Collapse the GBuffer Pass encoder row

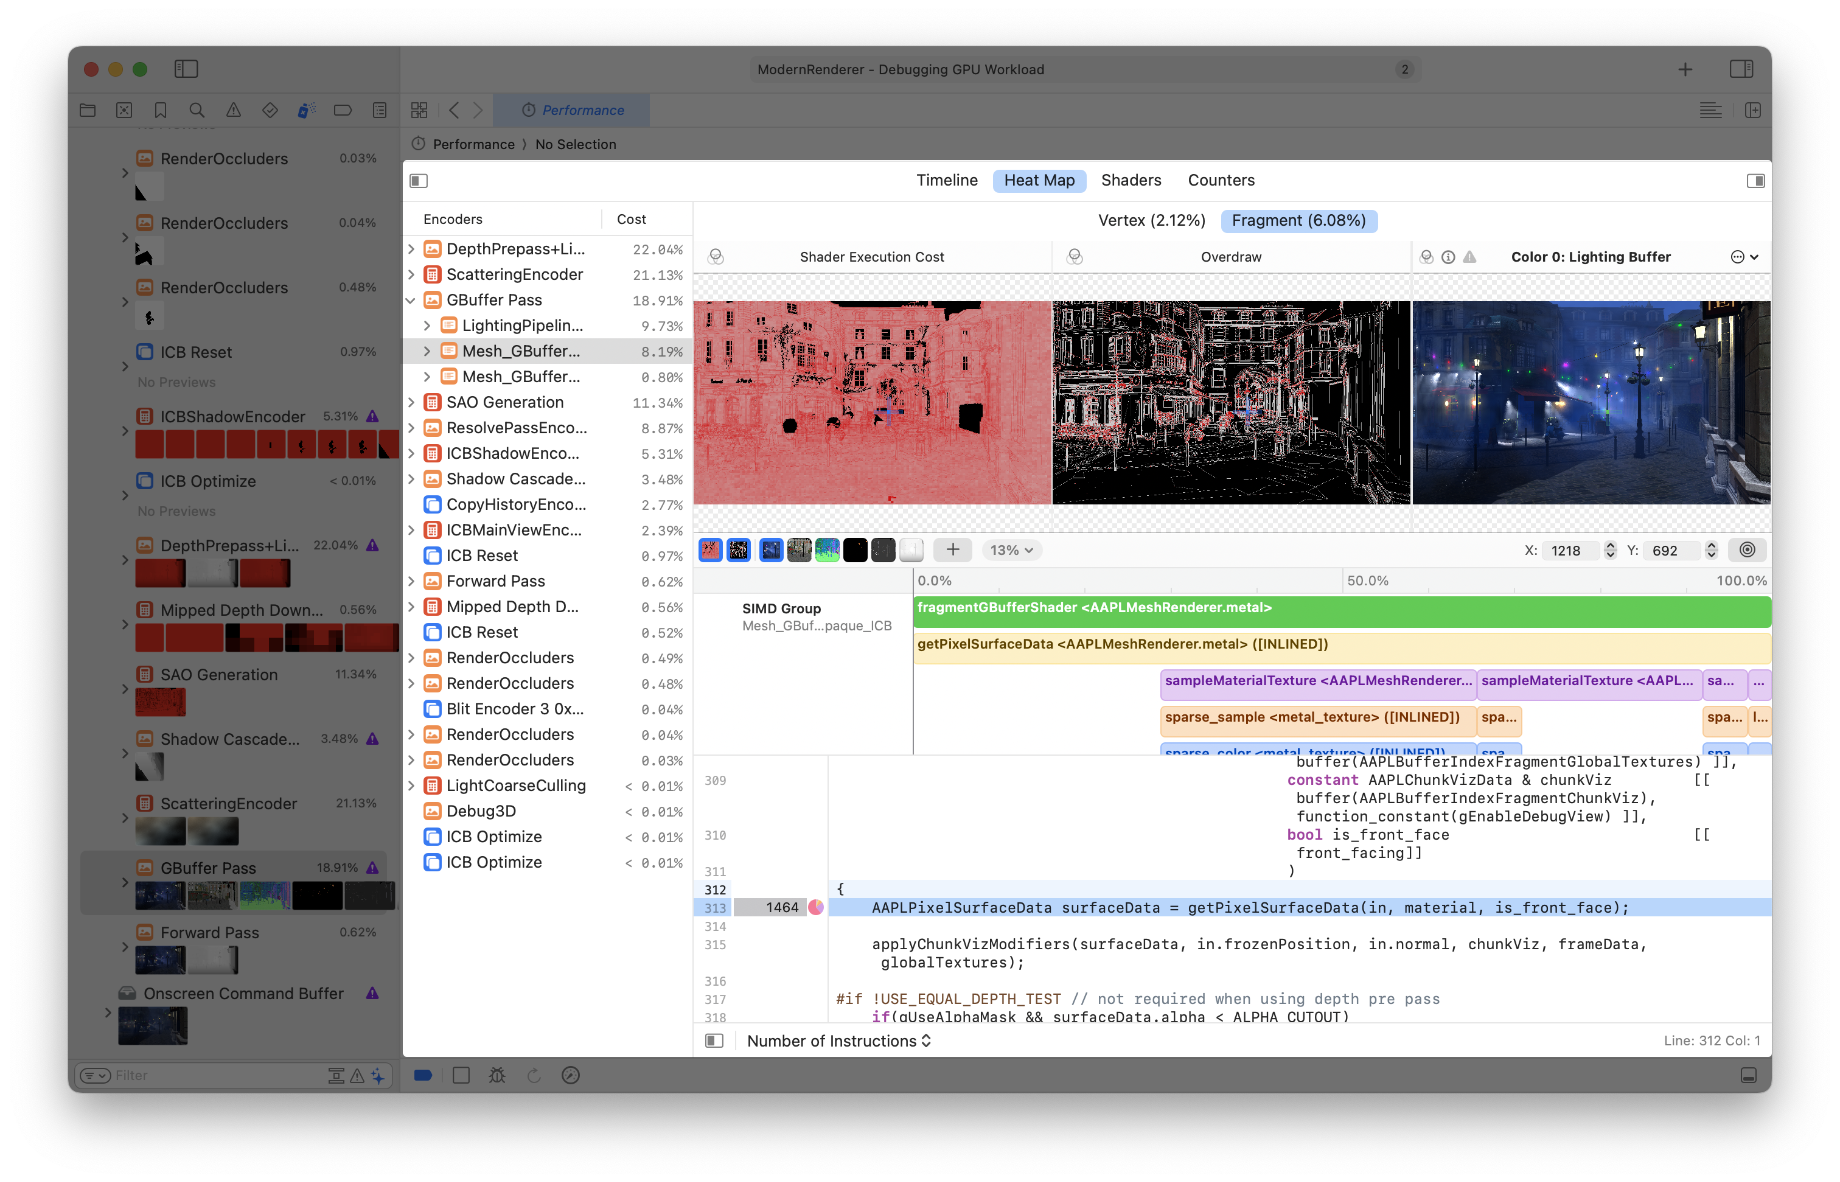click(410, 300)
